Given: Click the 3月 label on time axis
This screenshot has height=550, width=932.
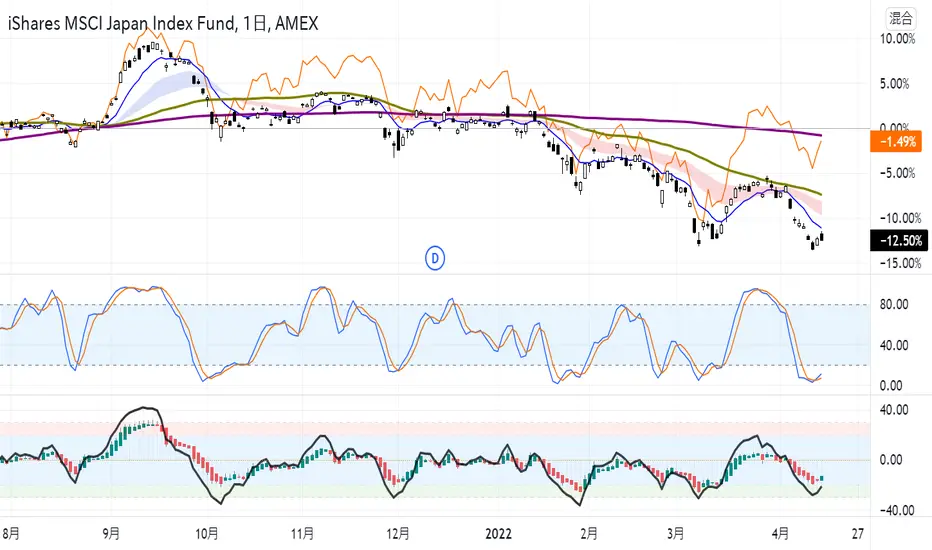Looking at the screenshot, I should (675, 533).
